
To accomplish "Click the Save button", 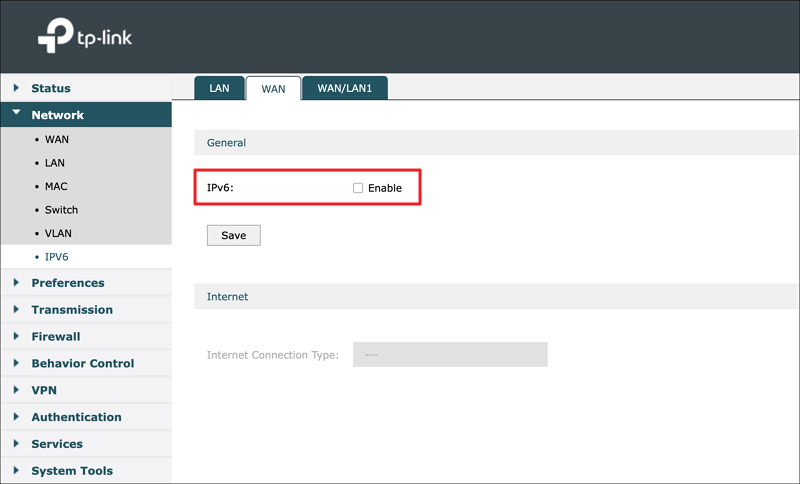I will click(233, 235).
